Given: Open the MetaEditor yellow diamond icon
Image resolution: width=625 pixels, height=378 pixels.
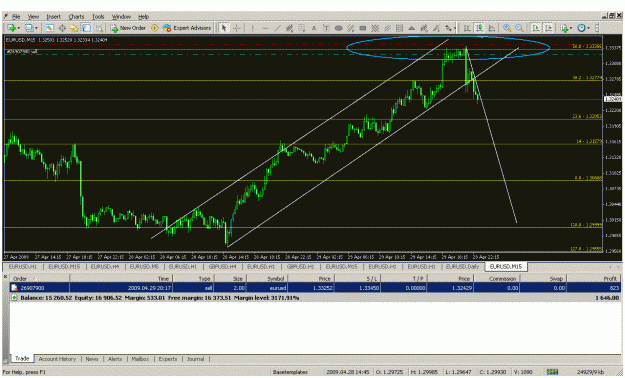Looking at the screenshot, I should click(x=155, y=28).
